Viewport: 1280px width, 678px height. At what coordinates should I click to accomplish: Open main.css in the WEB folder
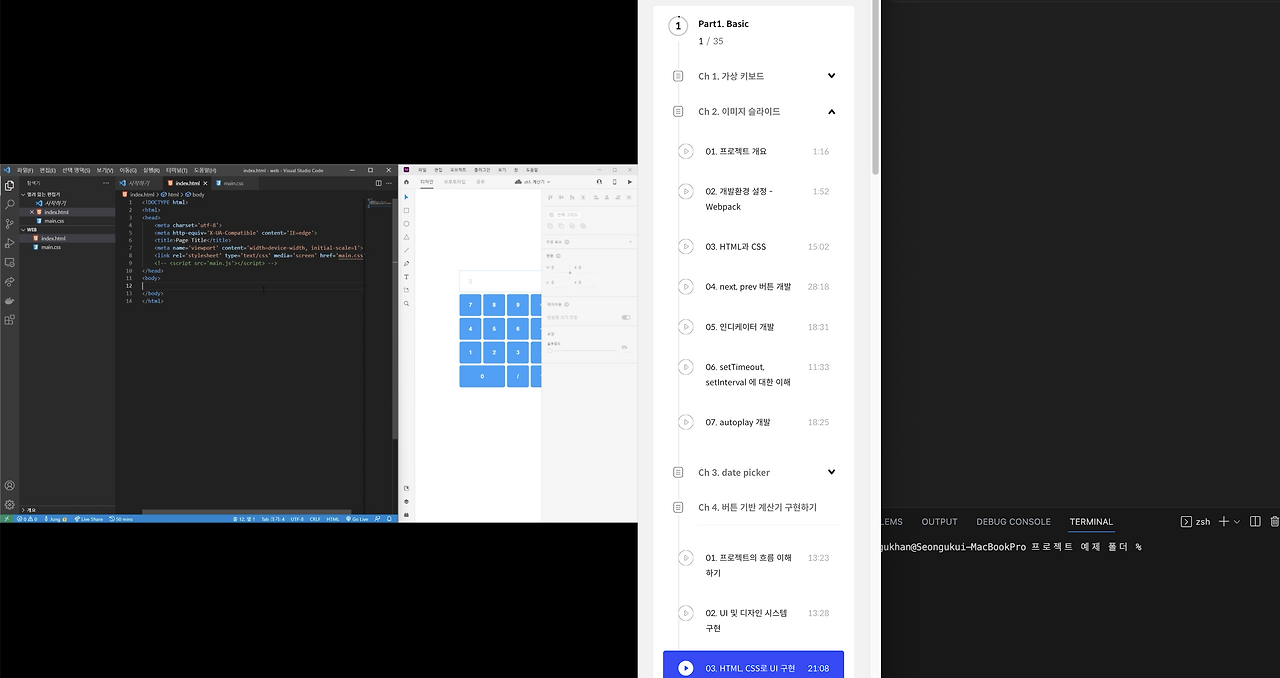51,247
